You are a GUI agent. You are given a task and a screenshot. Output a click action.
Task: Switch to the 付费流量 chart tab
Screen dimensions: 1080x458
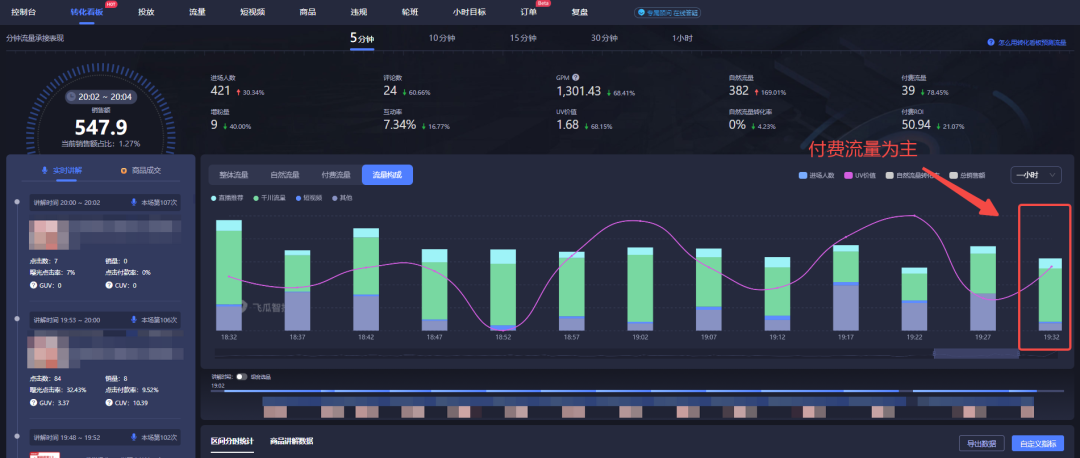pos(336,175)
